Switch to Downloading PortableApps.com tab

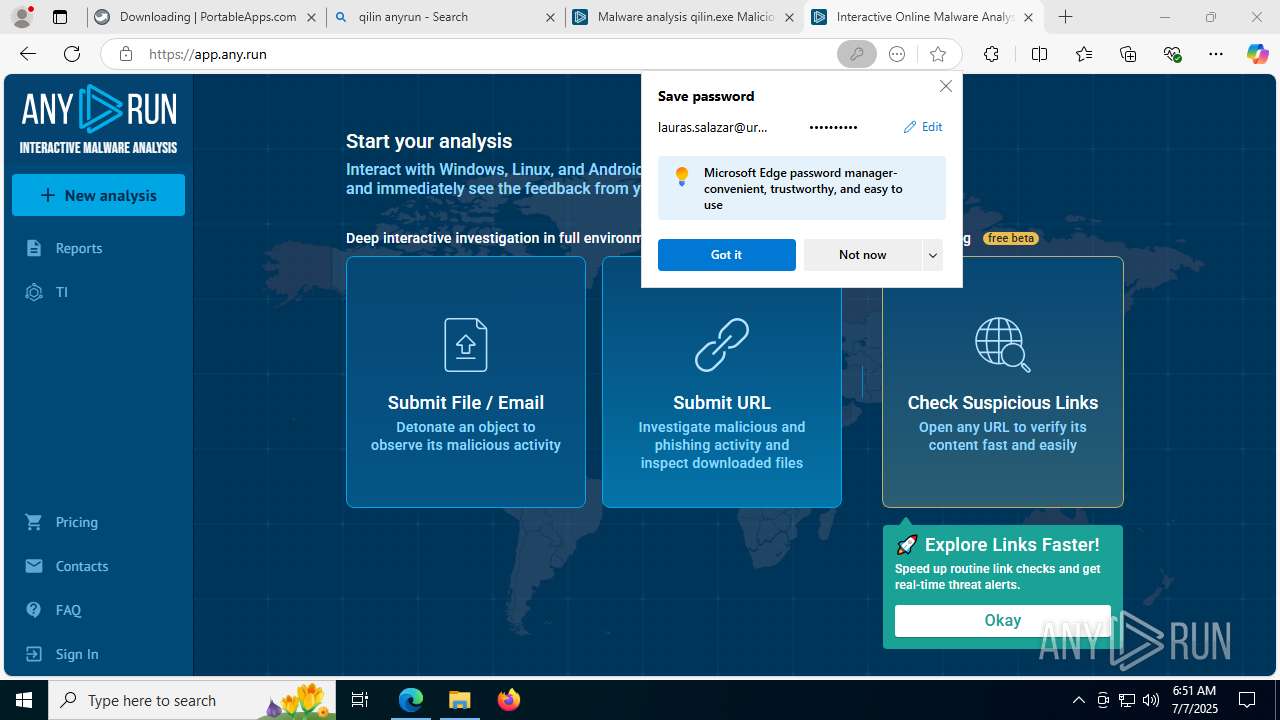207,17
